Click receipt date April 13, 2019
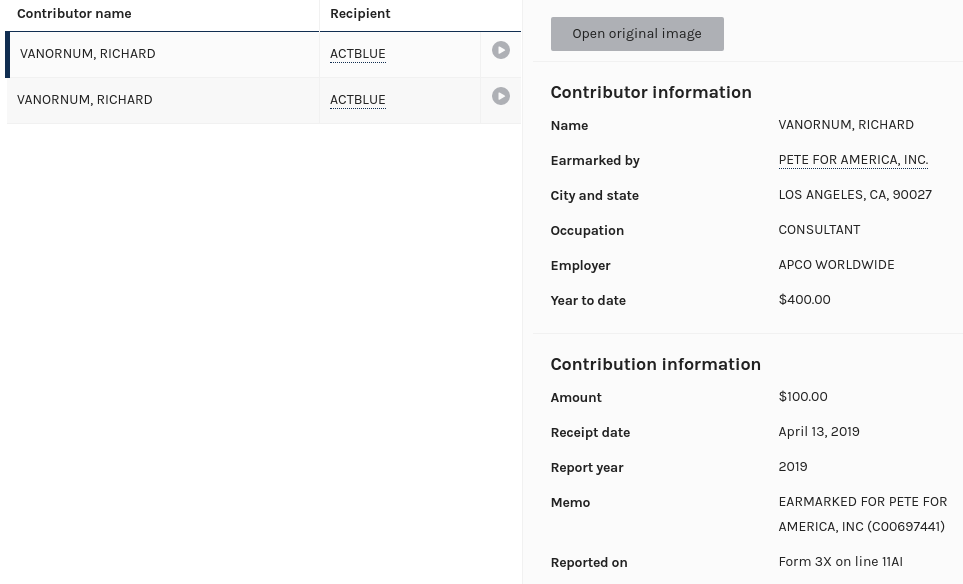This screenshot has width=963, height=584. coord(819,432)
